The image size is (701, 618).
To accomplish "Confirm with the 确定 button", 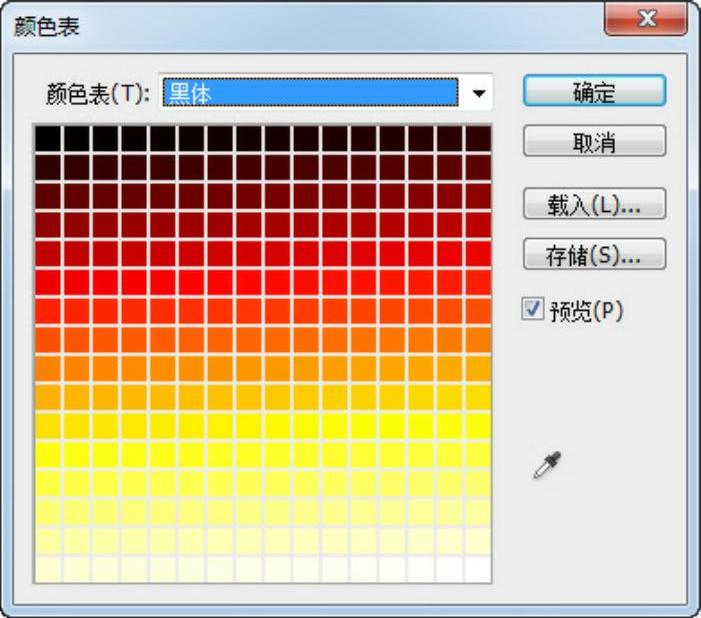I will pyautogui.click(x=594, y=92).
